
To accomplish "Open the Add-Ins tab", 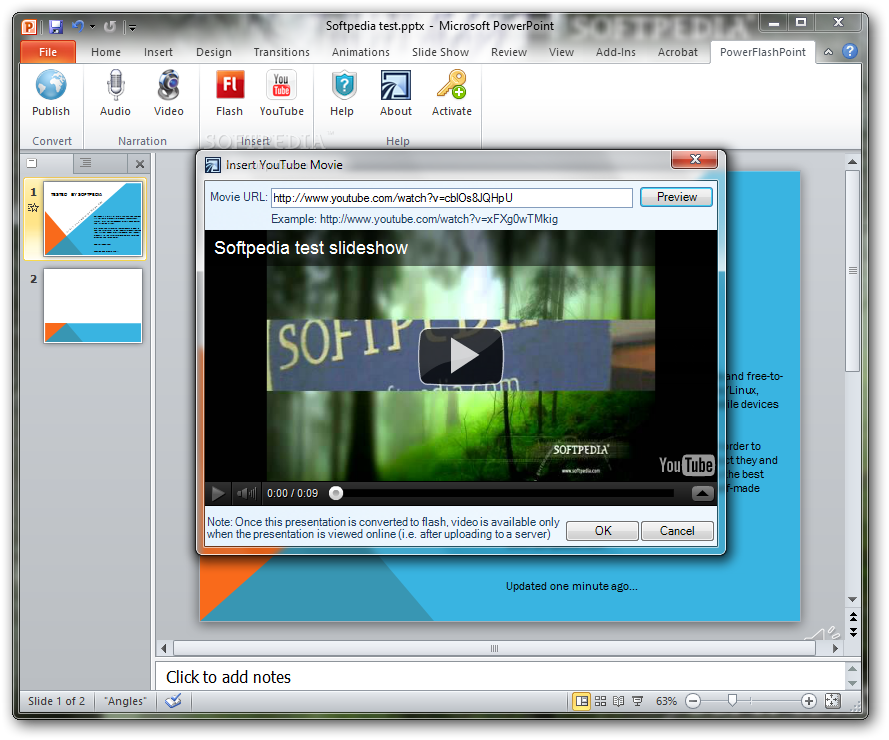I will point(615,52).
